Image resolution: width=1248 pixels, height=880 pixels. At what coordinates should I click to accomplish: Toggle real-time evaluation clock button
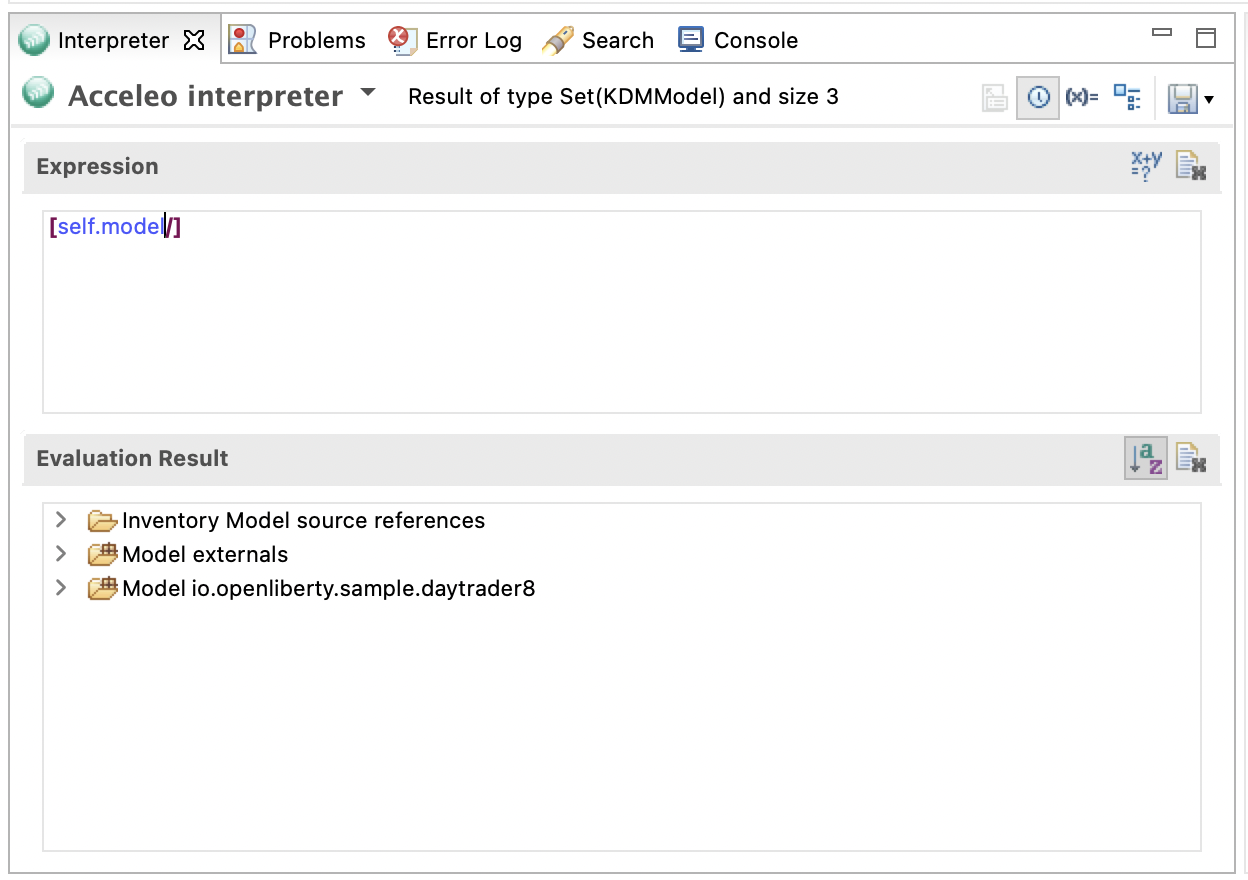(x=1038, y=98)
